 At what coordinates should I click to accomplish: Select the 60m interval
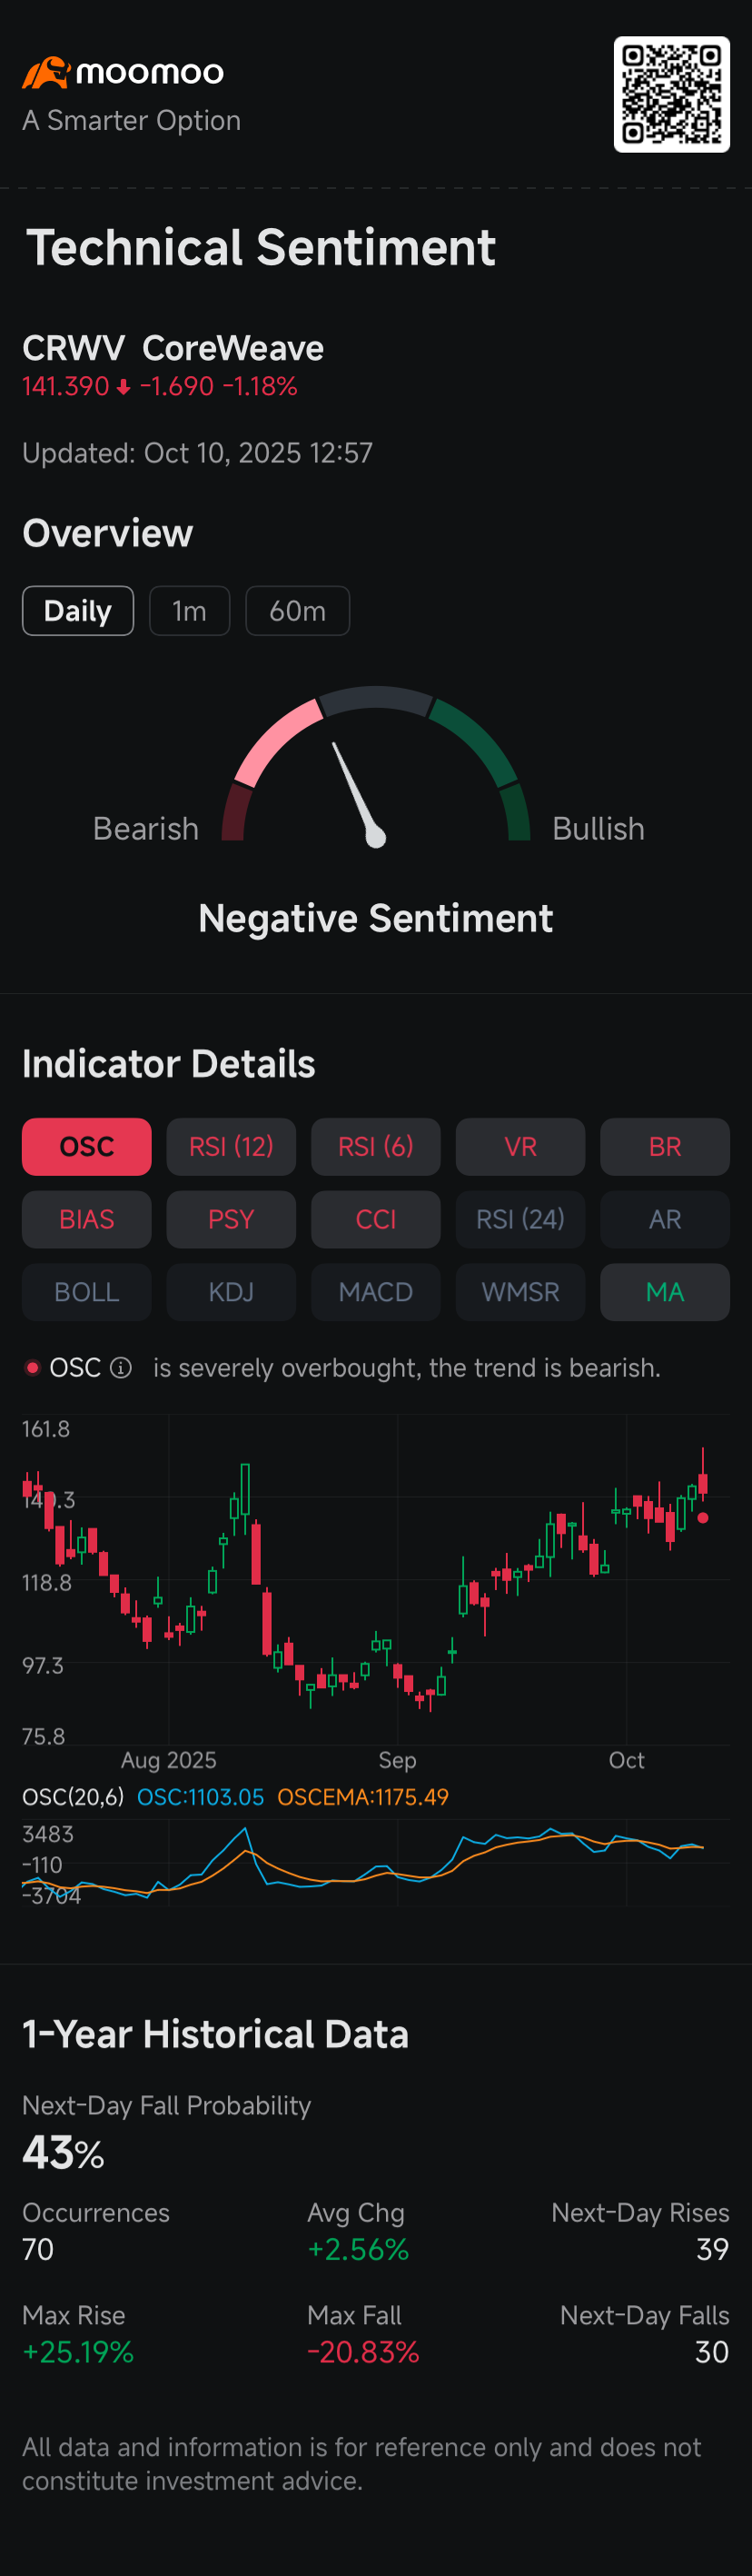pyautogui.click(x=297, y=610)
